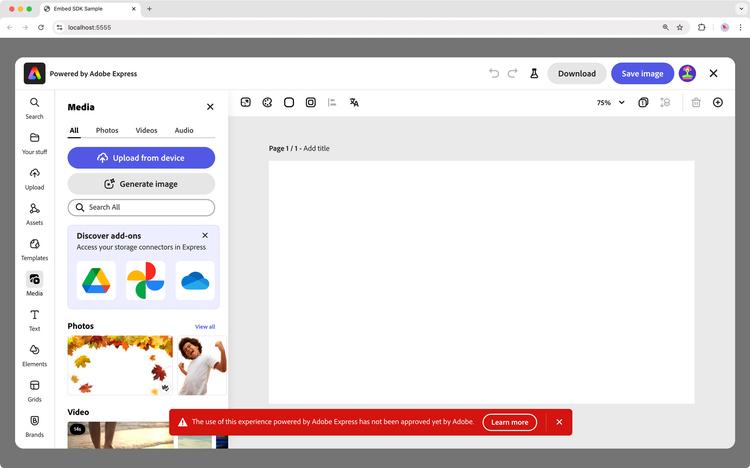Undo the last action
The height and width of the screenshot is (468, 750).
[x=494, y=73]
